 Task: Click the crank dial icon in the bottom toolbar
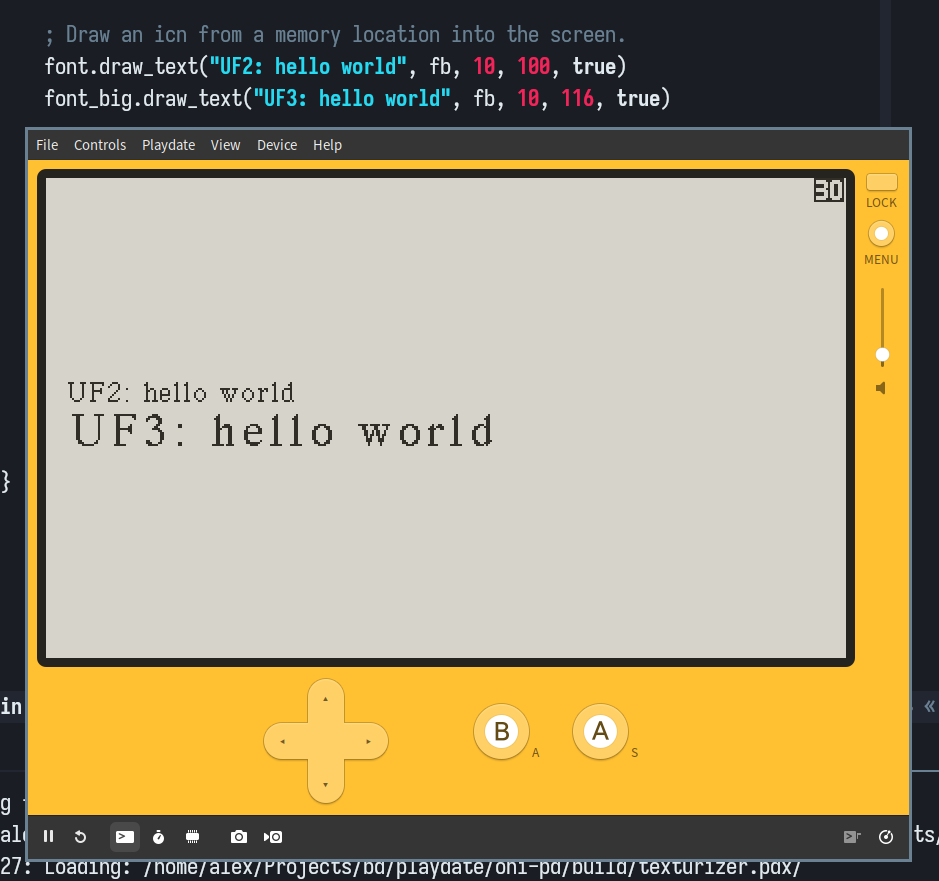coord(885,837)
